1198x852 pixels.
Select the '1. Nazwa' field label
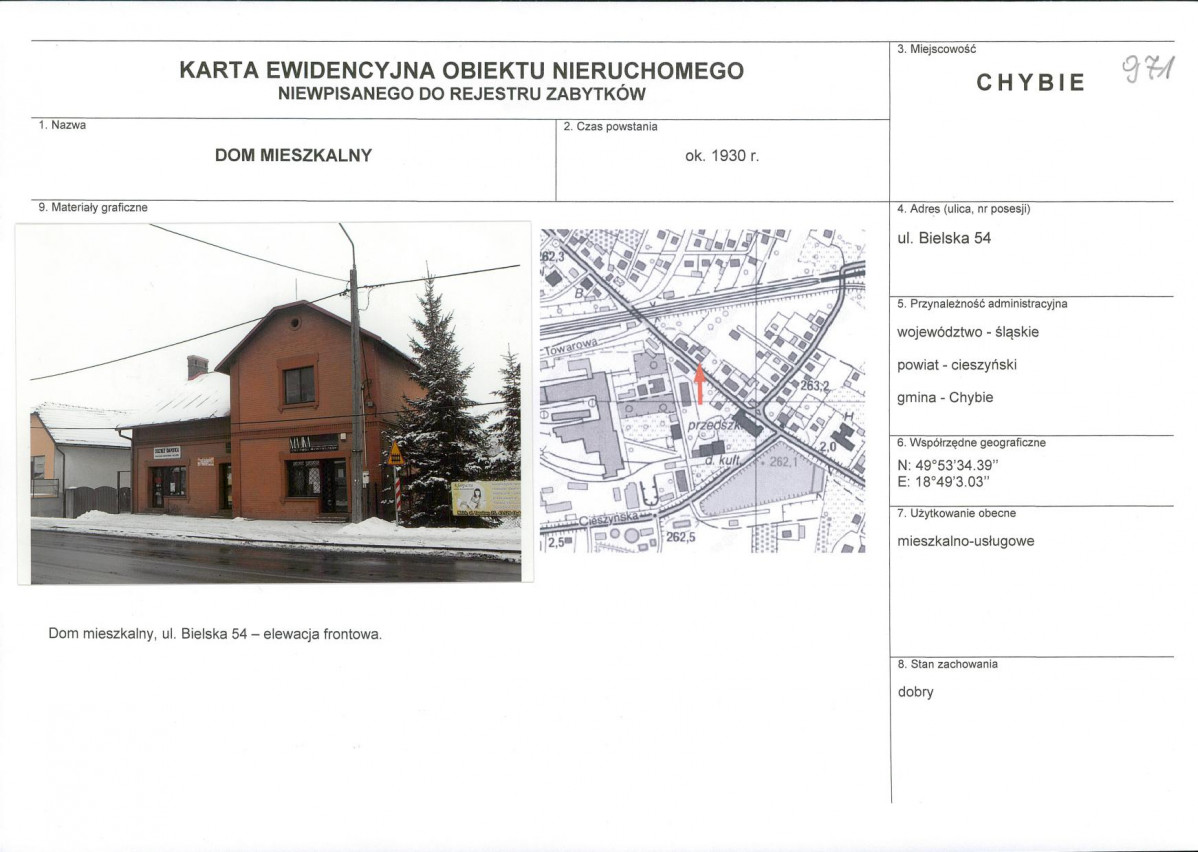point(62,125)
